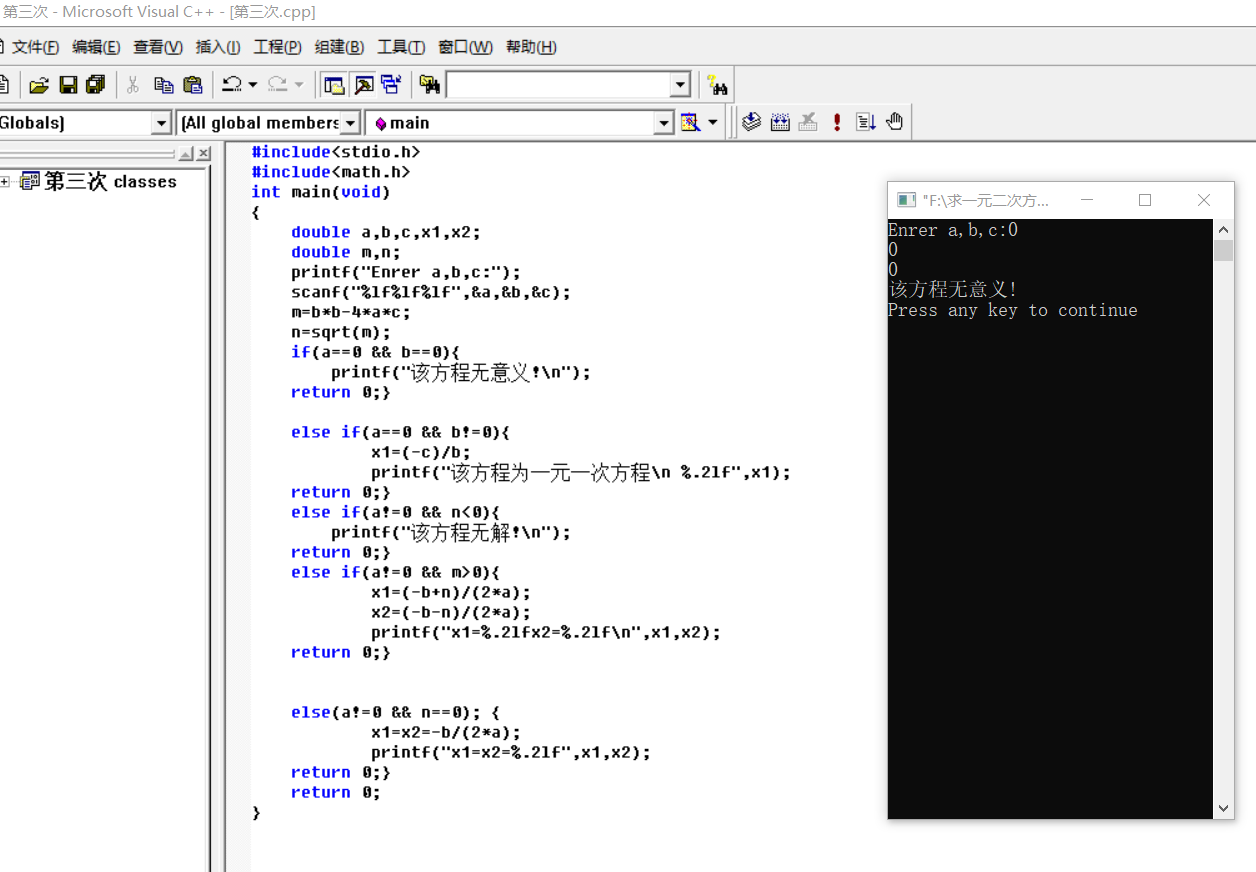Save the file with the floppy icon
This screenshot has height=872, width=1256.
click(68, 85)
